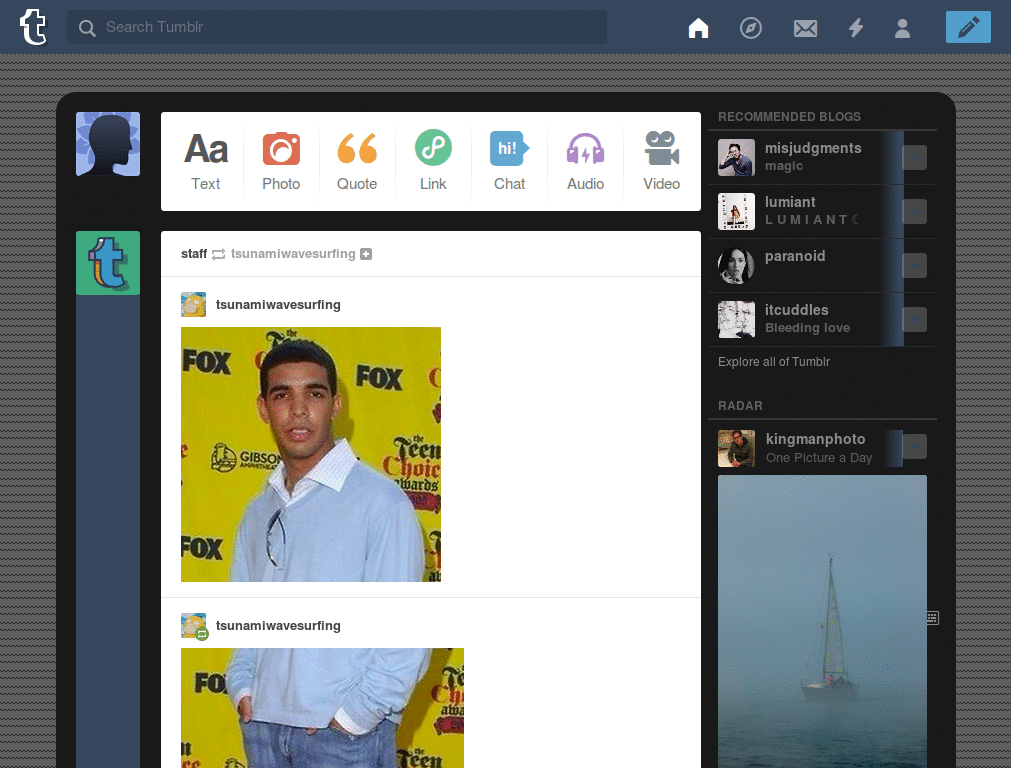
Task: Create a new Photo post
Action: click(281, 161)
